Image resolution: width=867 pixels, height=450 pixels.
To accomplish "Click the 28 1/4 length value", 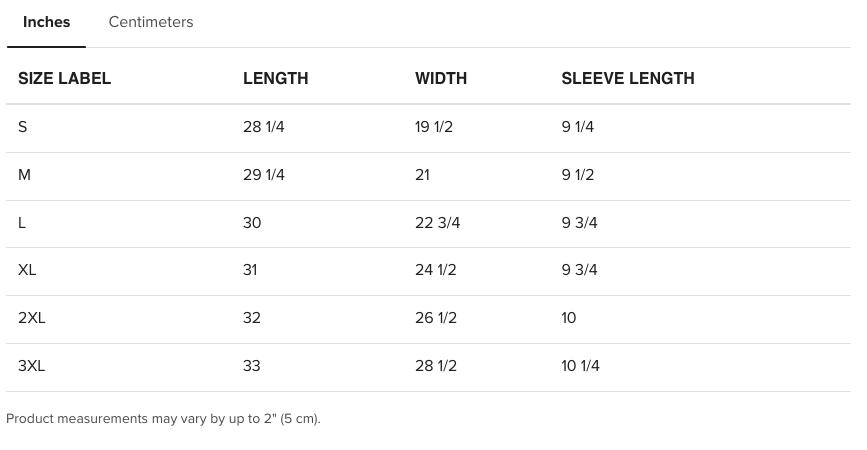I will click(x=263, y=127).
